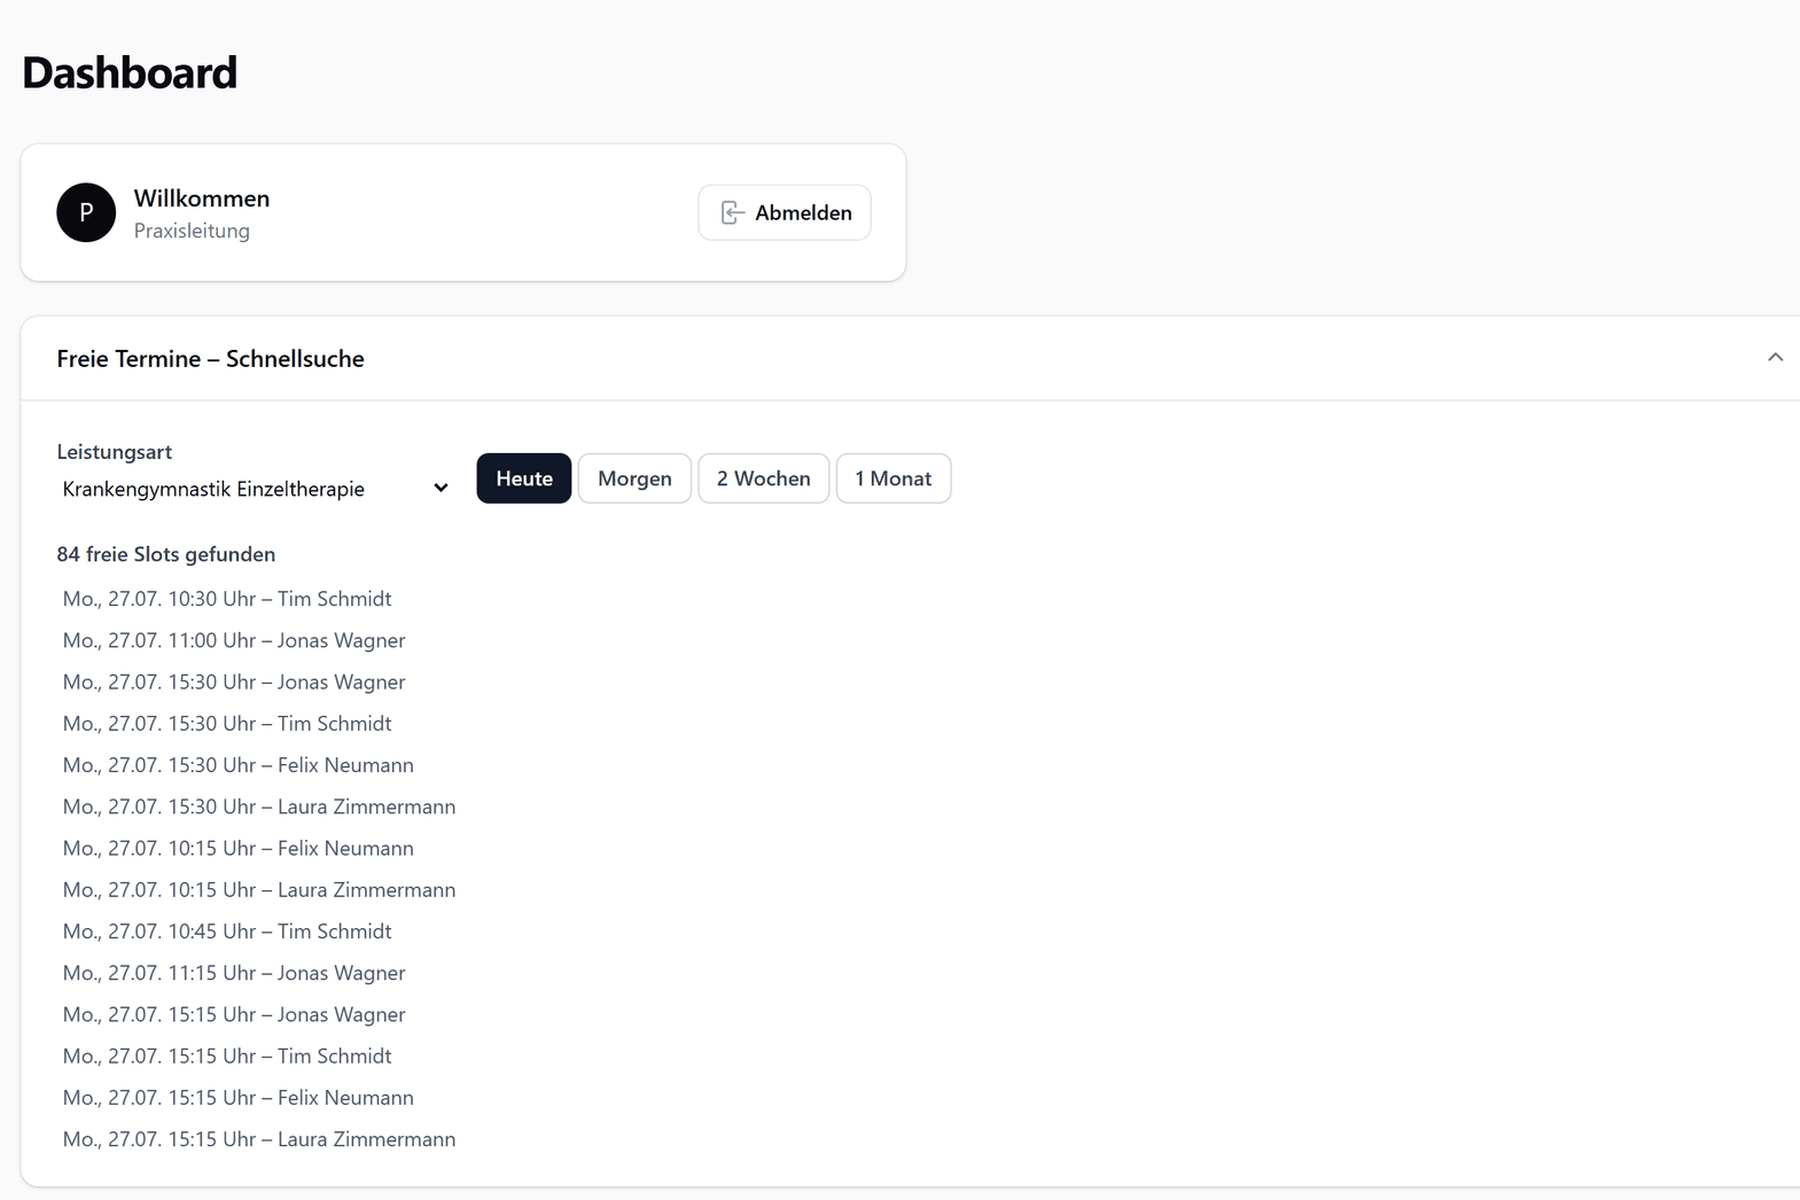
Task: Open the Leistungsart dropdown
Action: click(x=255, y=488)
